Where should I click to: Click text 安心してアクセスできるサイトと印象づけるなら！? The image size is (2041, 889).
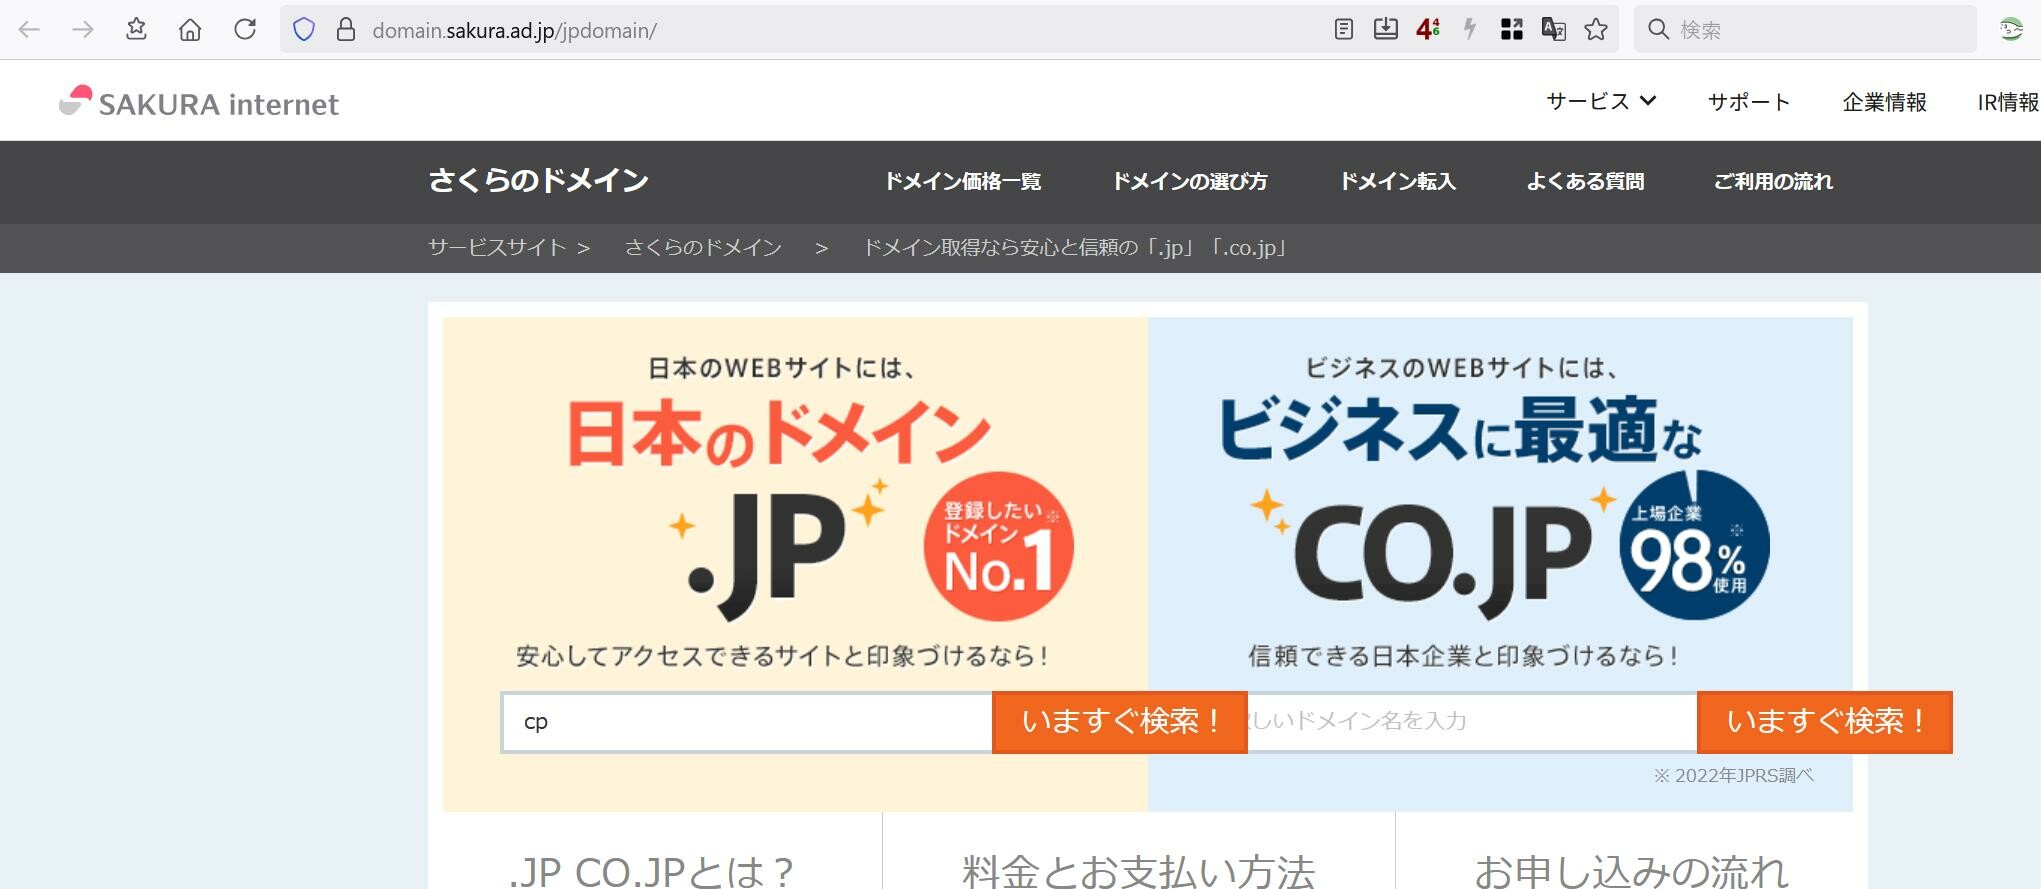tap(783, 656)
